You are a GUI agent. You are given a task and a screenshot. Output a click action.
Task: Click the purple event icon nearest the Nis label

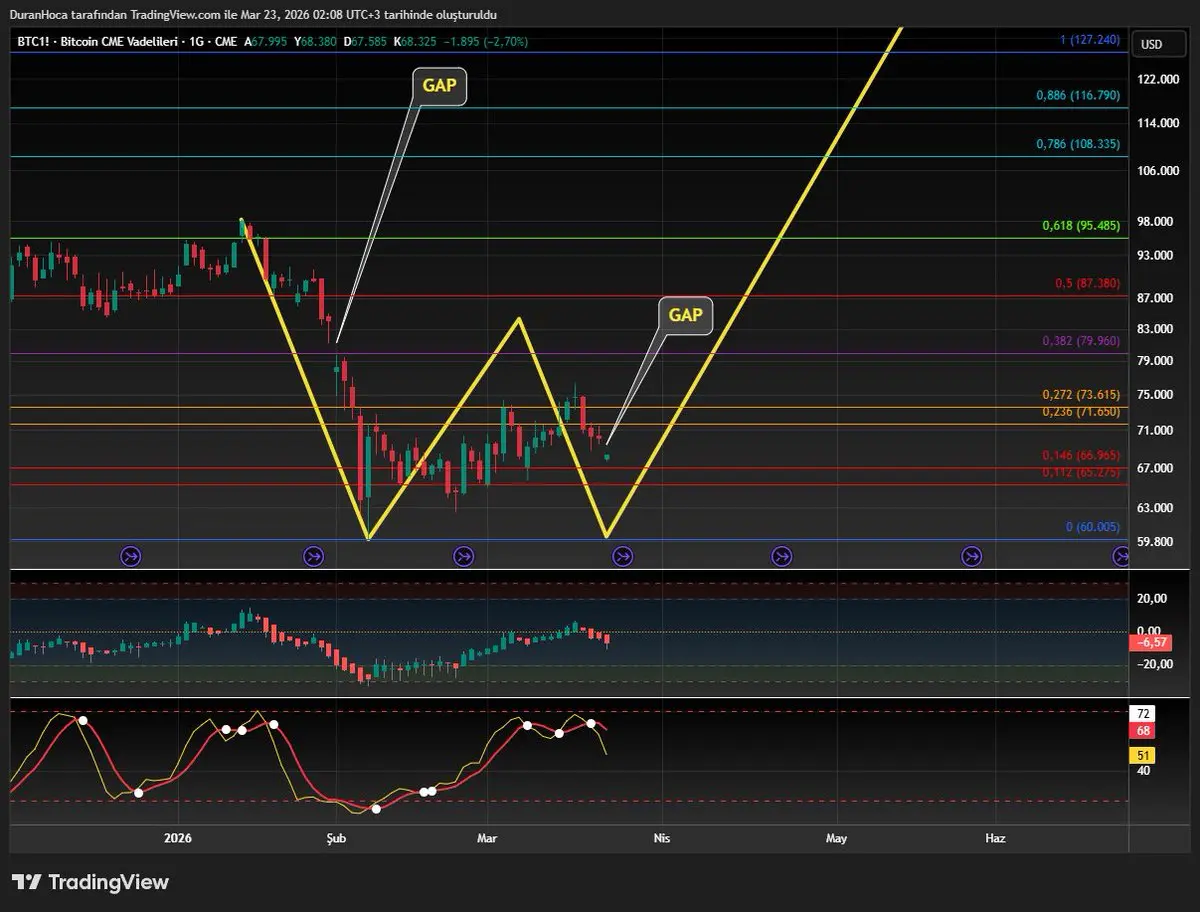tap(622, 555)
